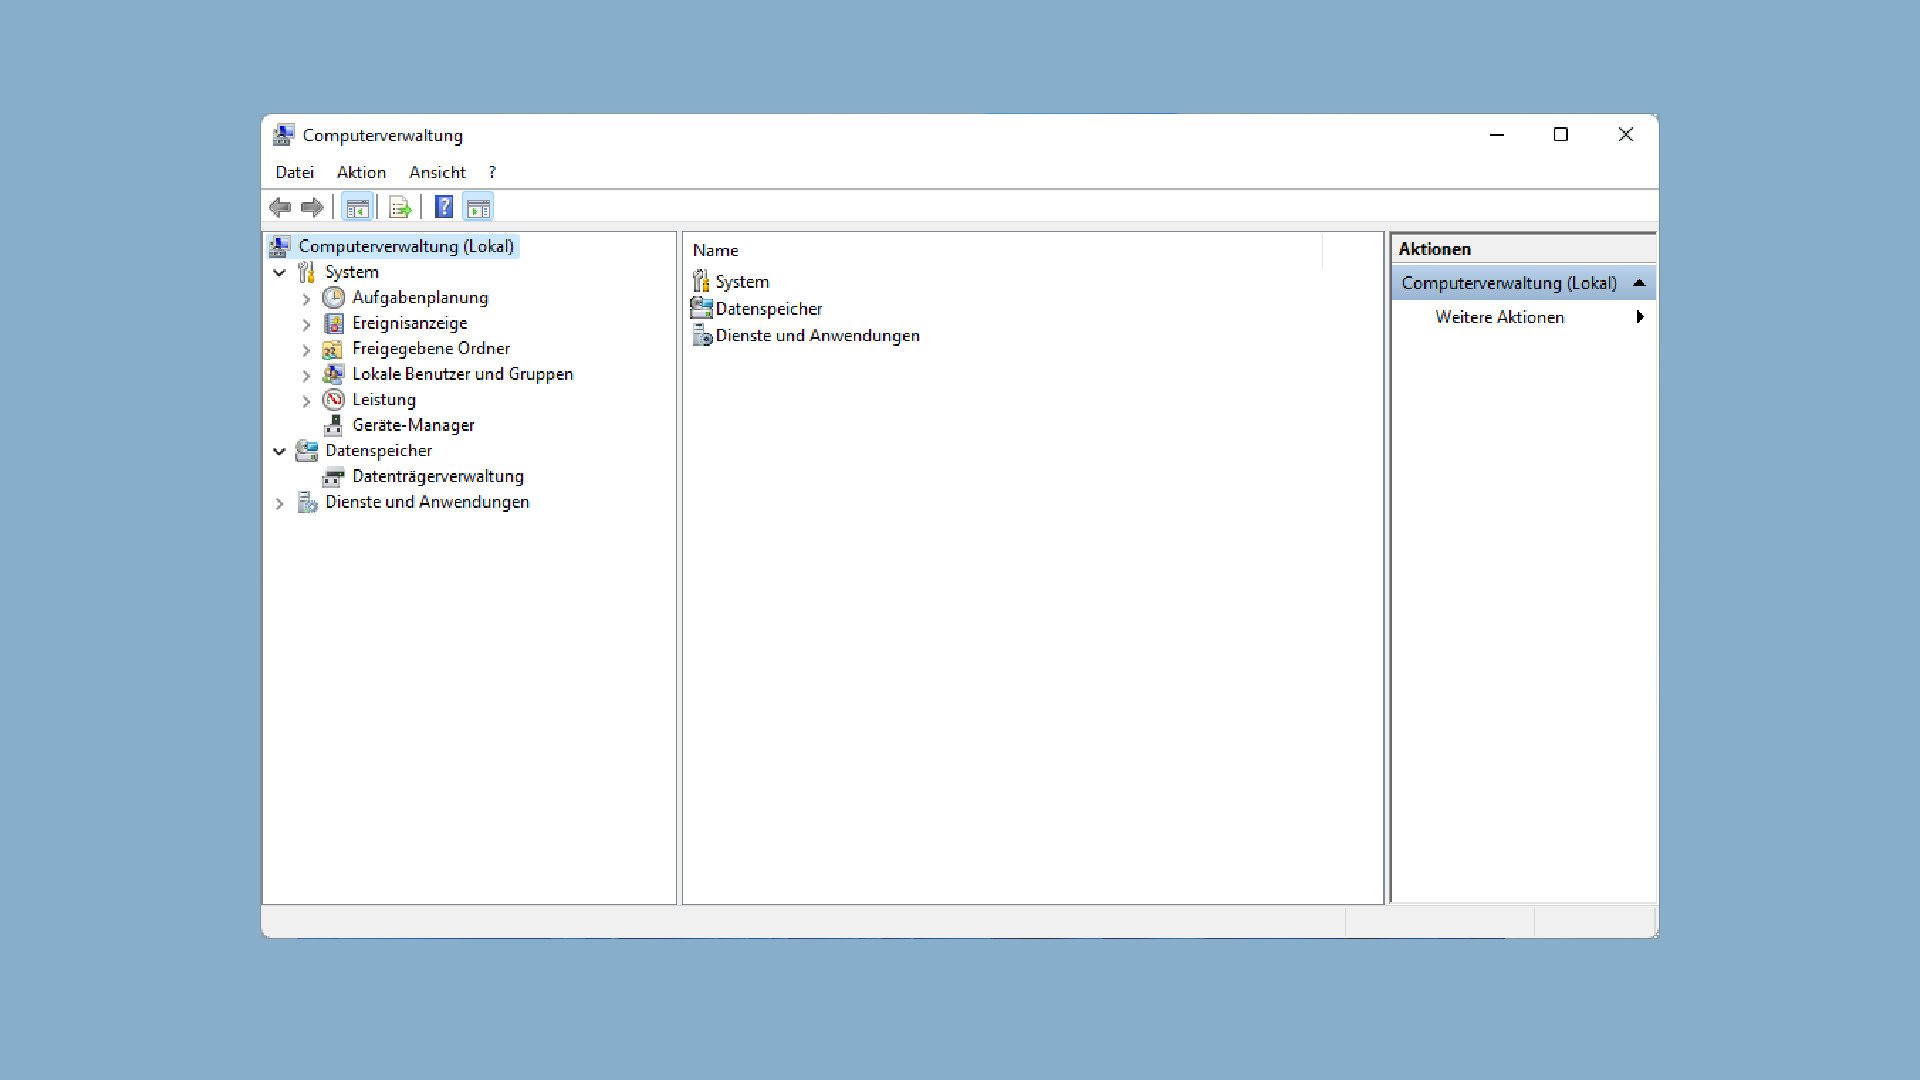
Task: Select the Leistung performance icon
Action: coord(334,399)
